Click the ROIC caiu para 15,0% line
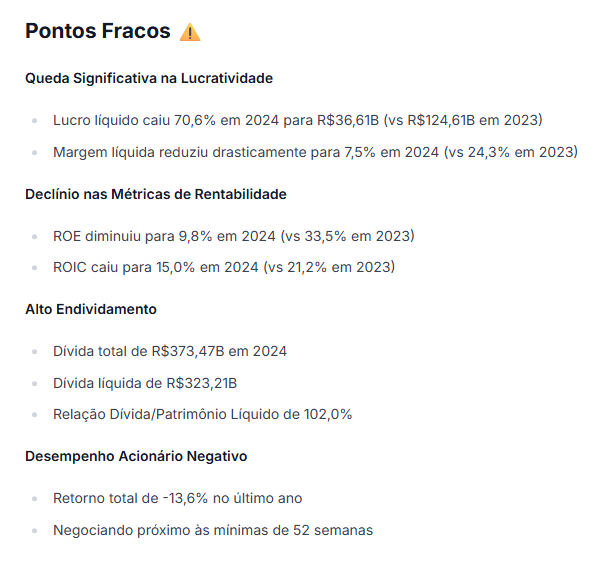Image resolution: width=598 pixels, height=572 pixels. pos(224,267)
